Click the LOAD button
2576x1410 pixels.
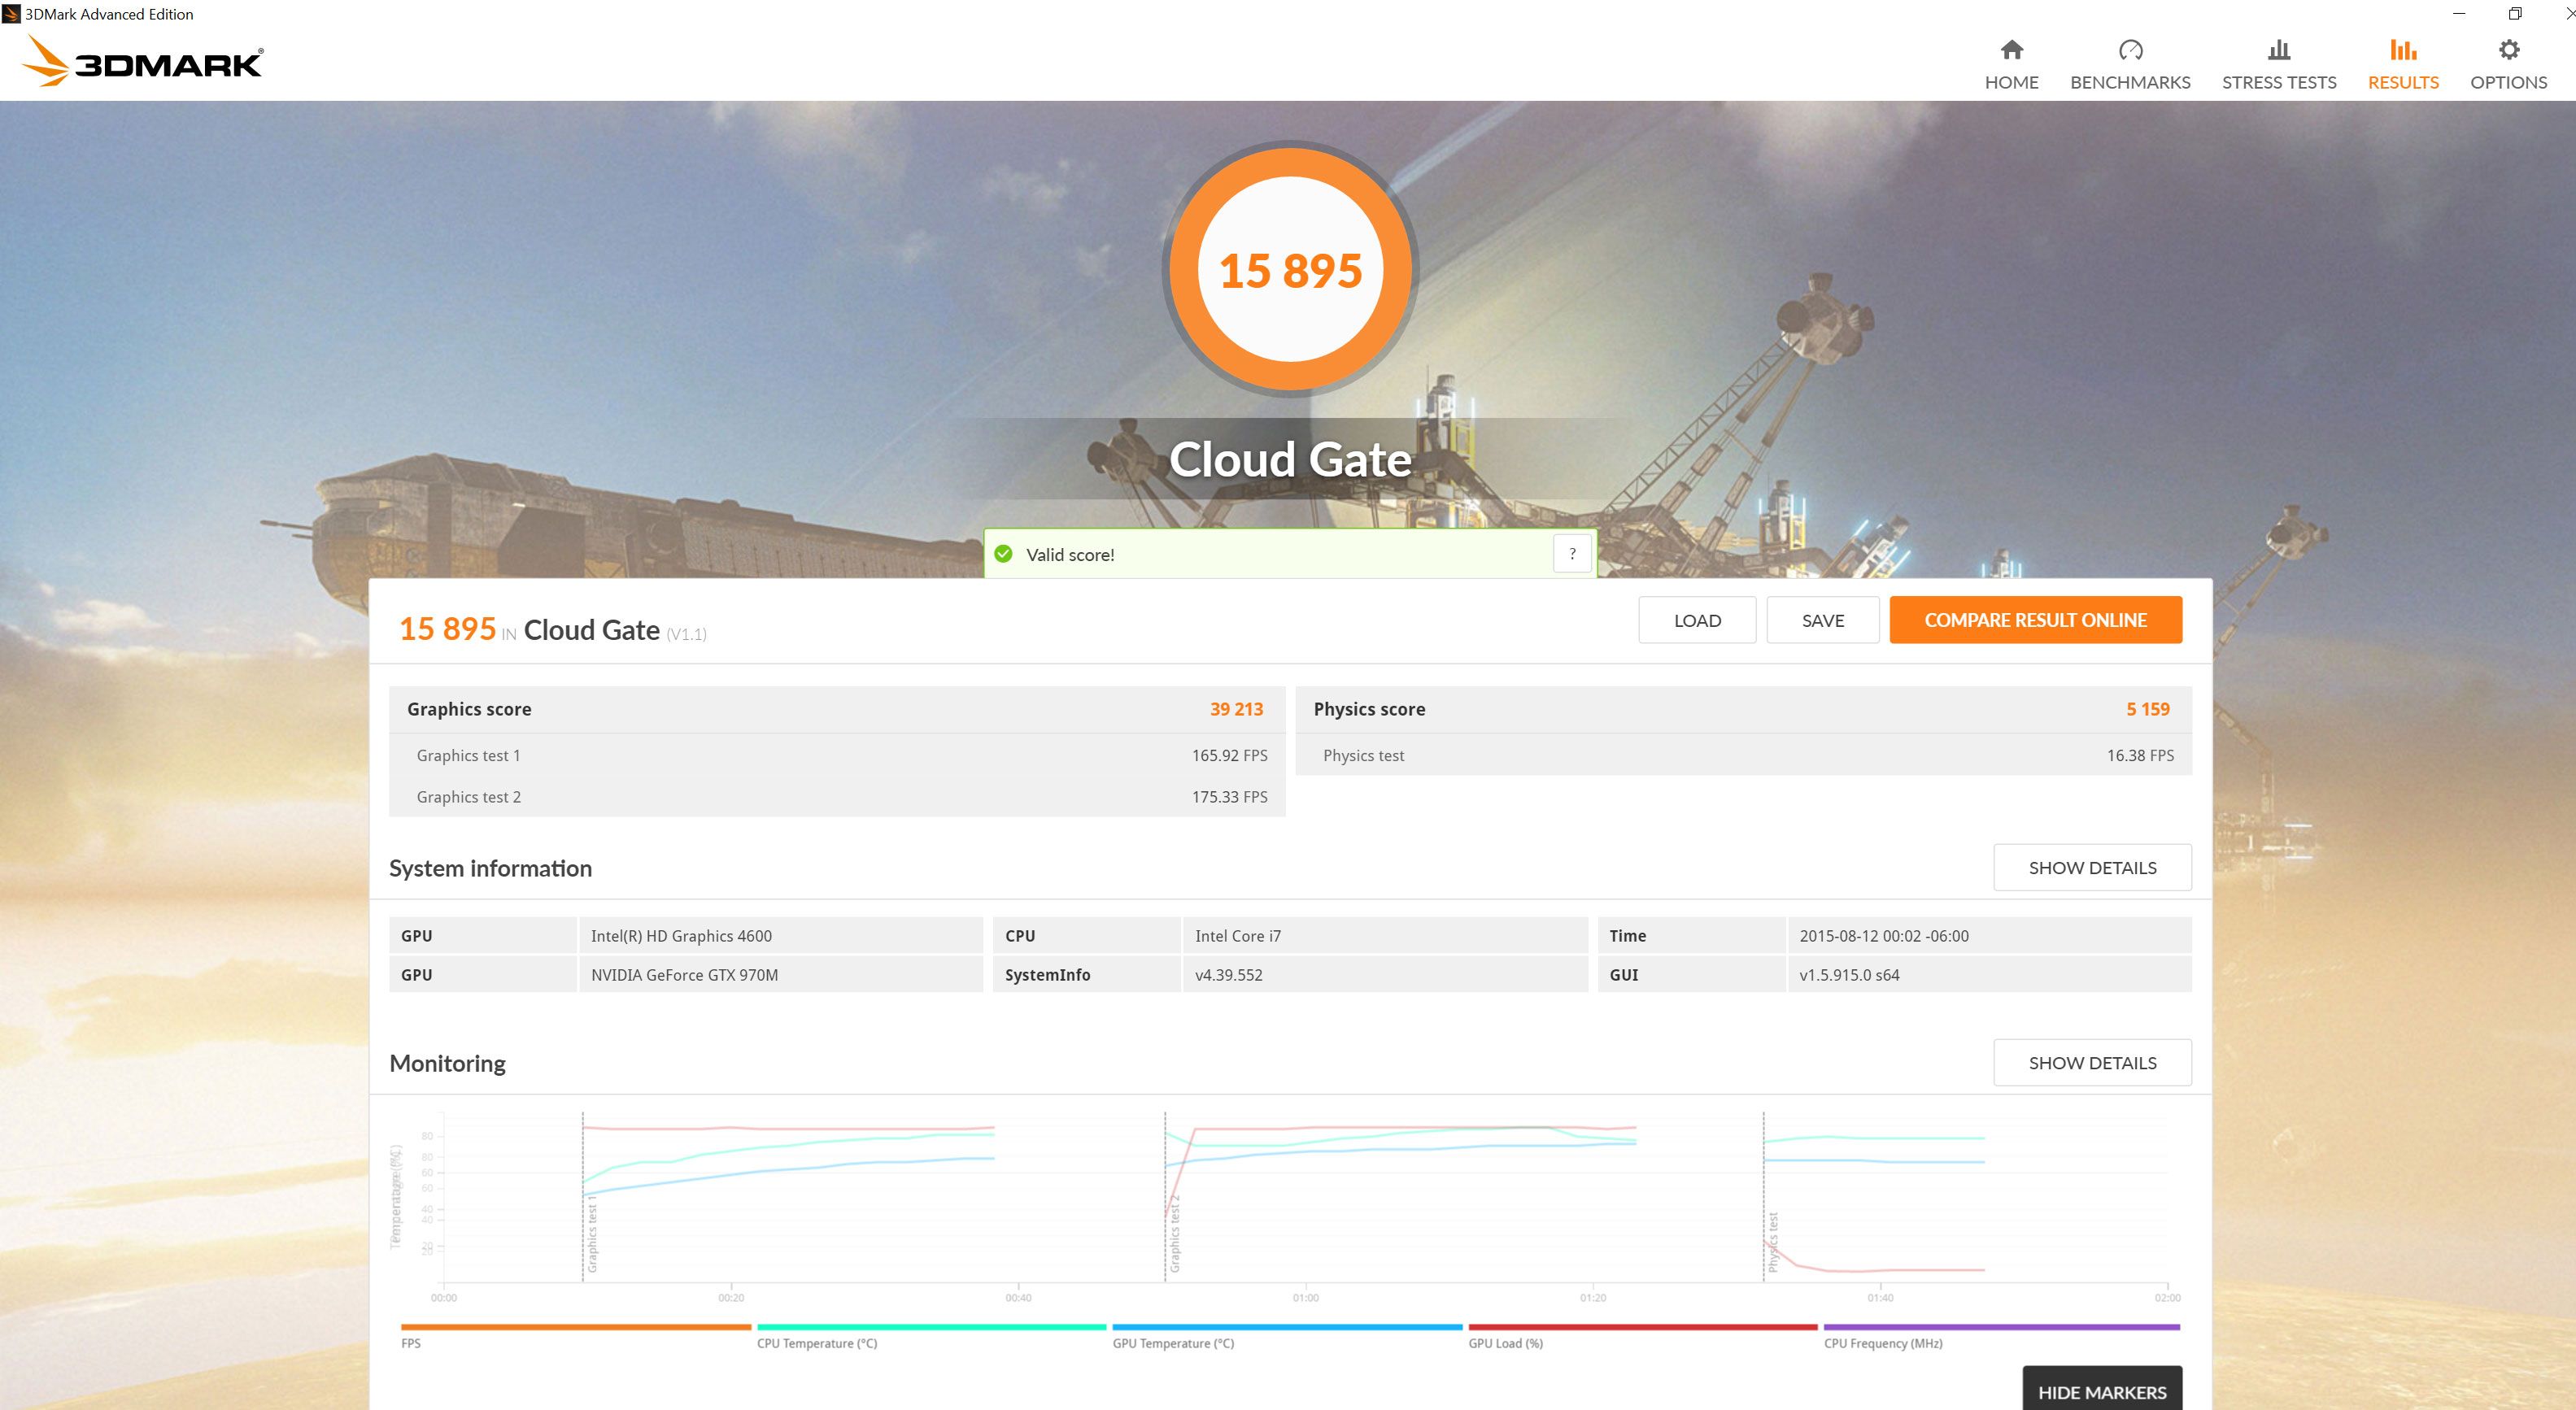1696,620
